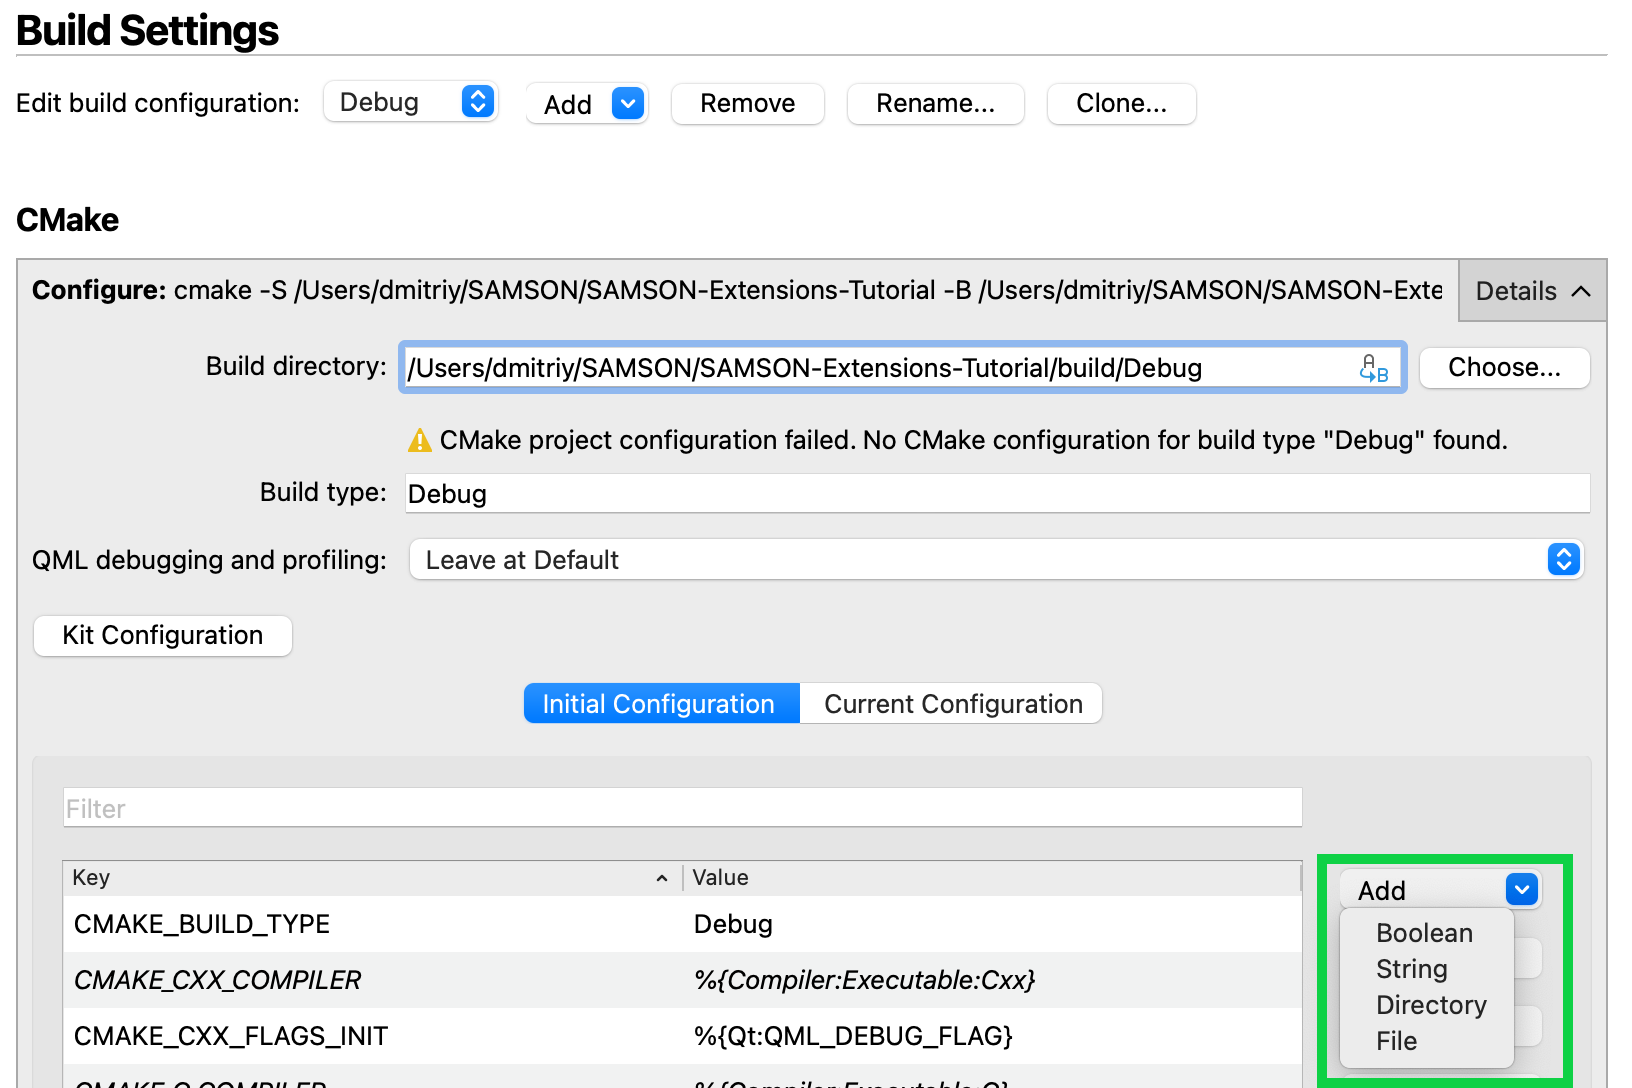Screen dimensions: 1632x1088
Task: Open the Clone dialog
Action: 1121,103
